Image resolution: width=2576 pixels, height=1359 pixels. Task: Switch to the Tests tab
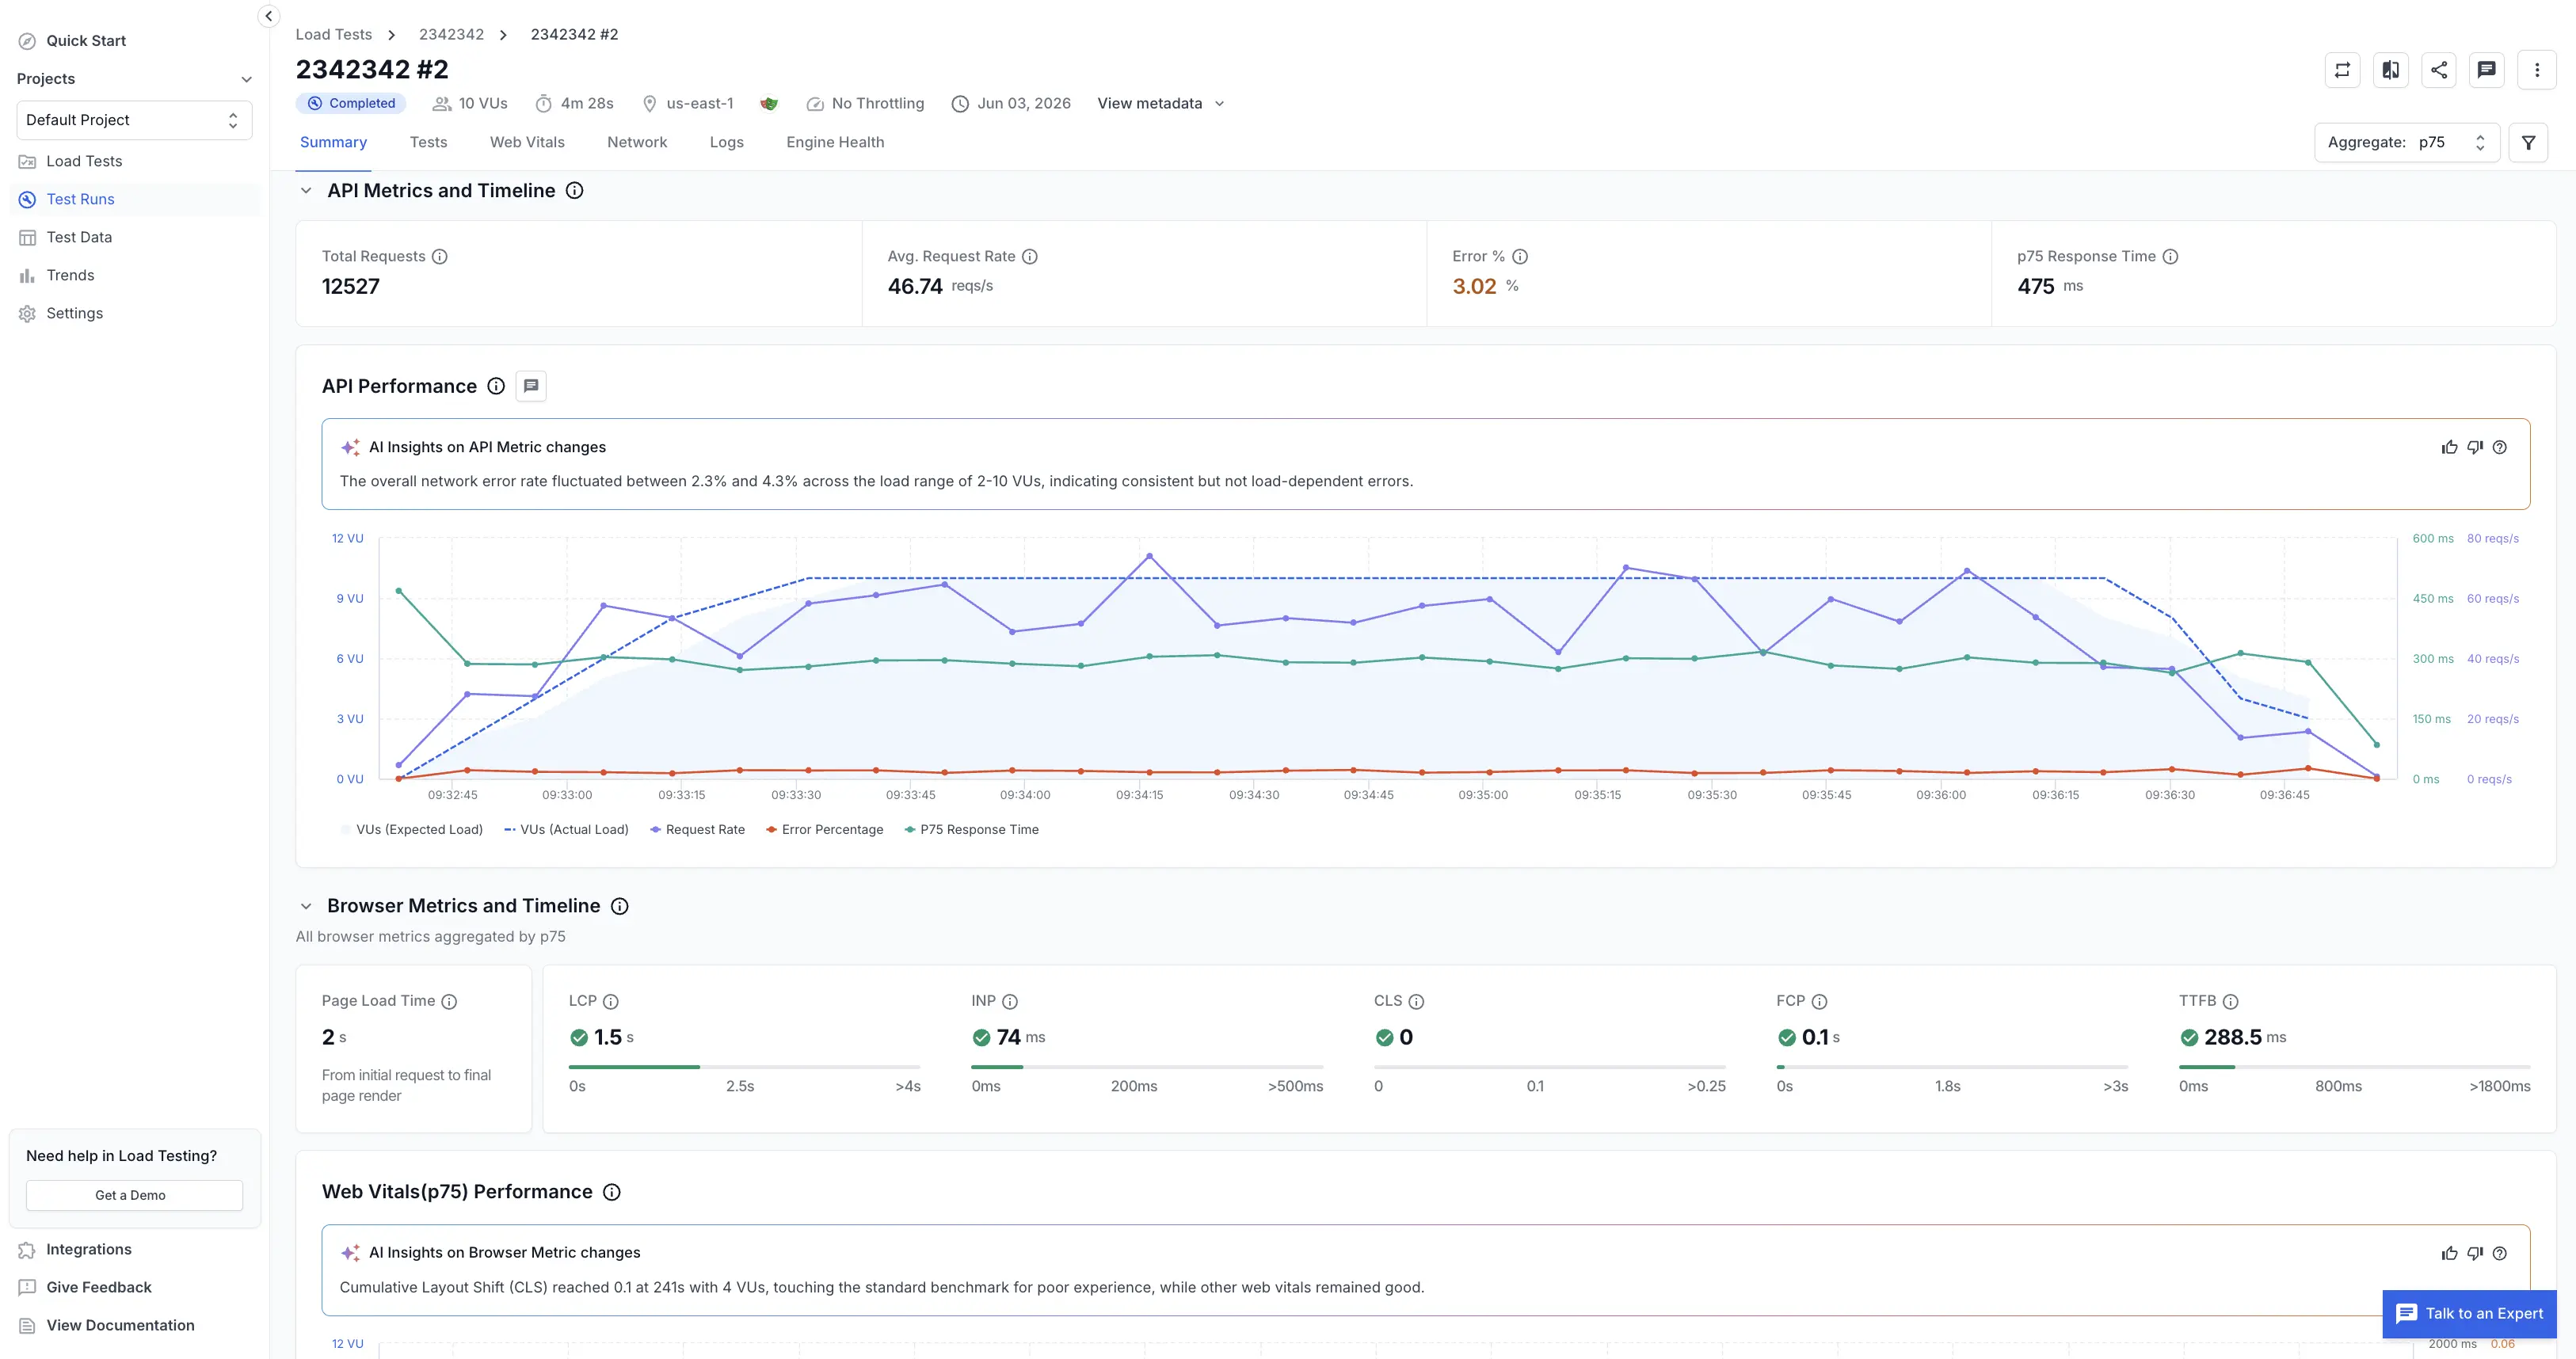(x=428, y=143)
